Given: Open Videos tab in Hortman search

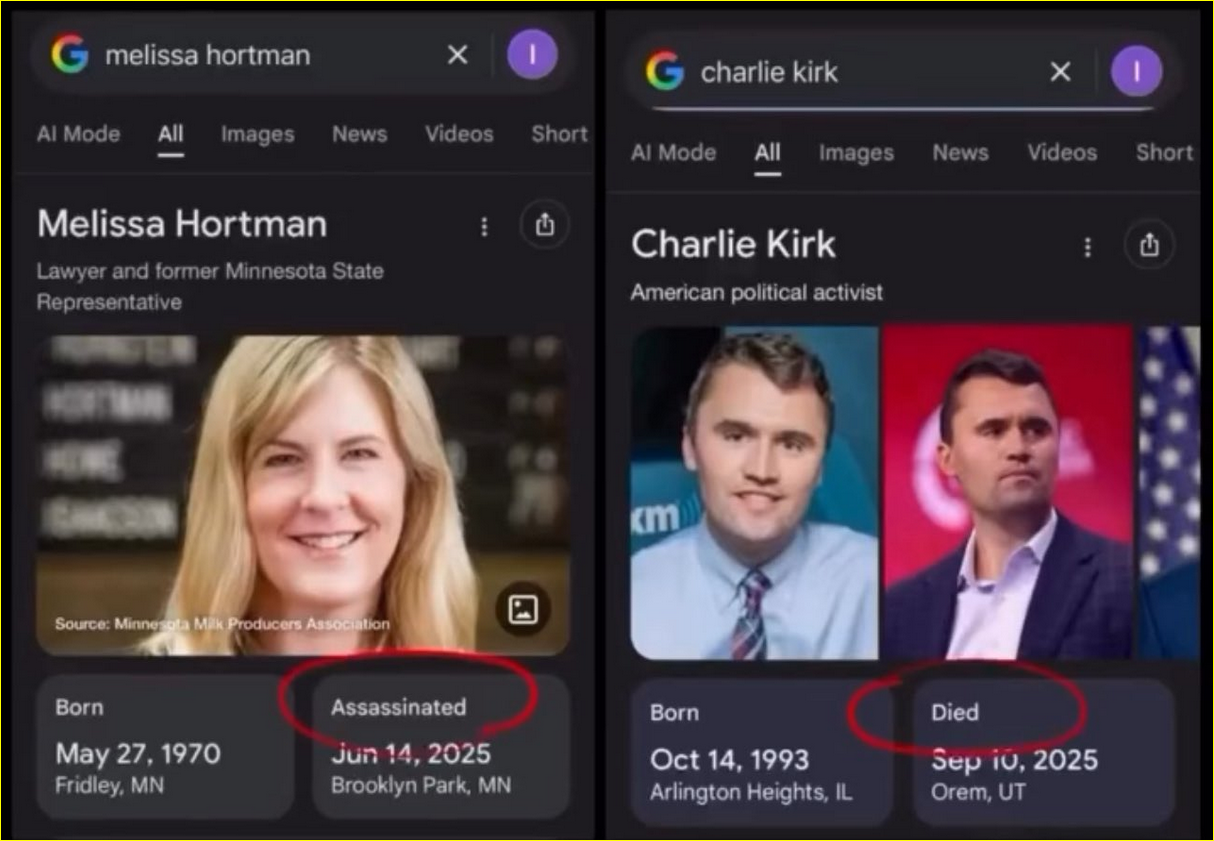Looking at the screenshot, I should pos(459,134).
